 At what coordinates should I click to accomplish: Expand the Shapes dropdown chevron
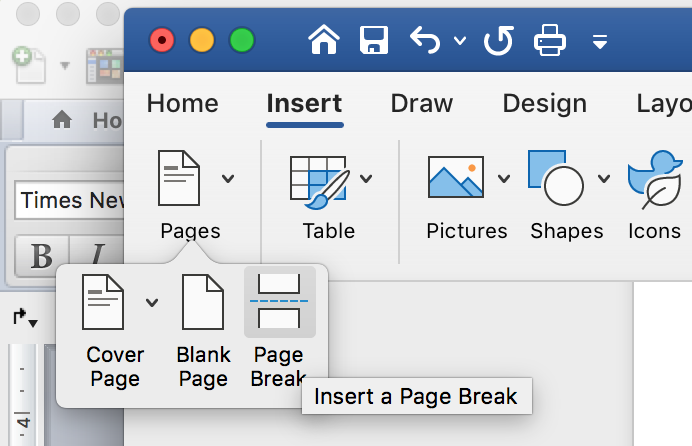604,179
